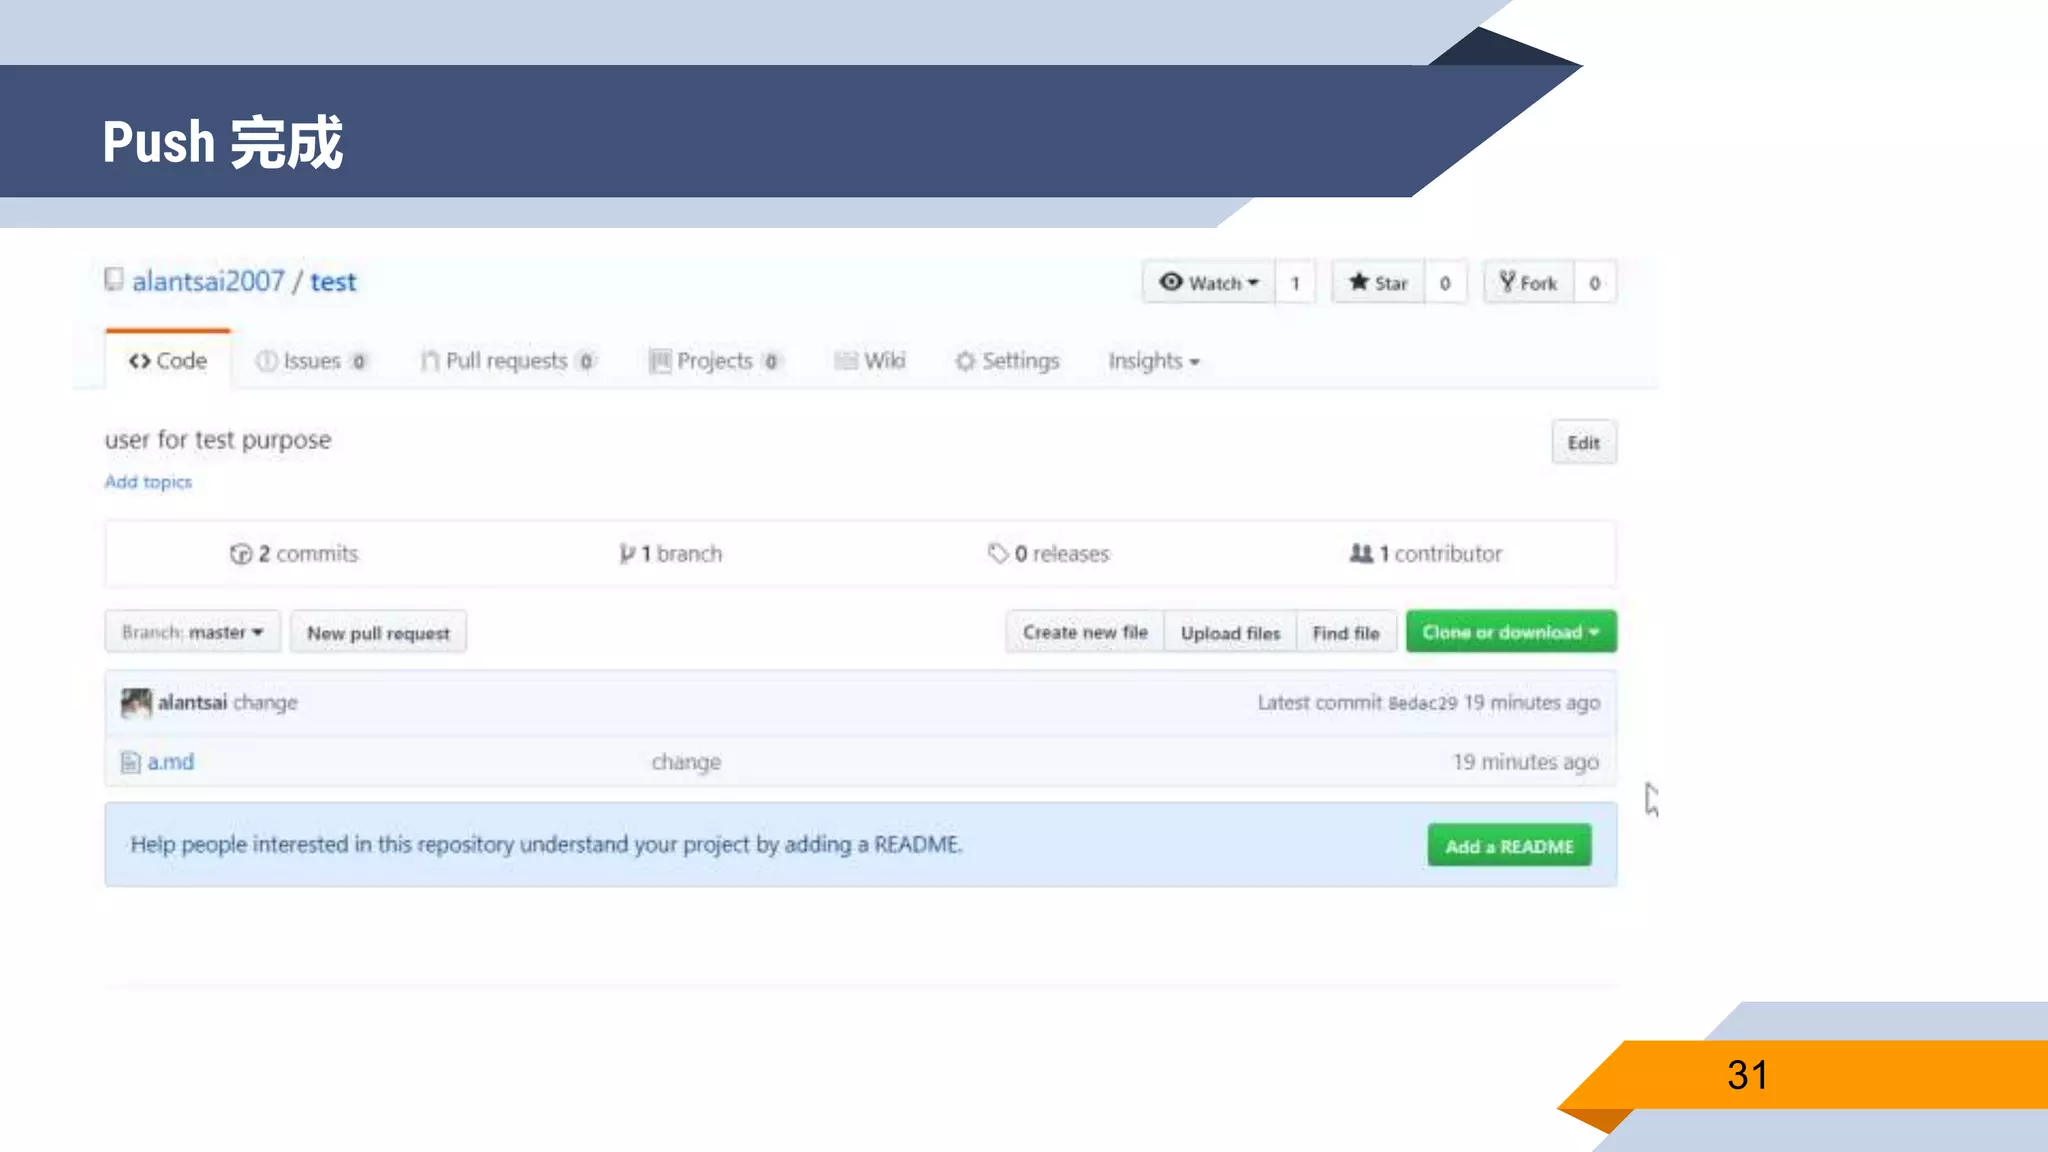View the 1 branch list
Image resolution: width=2048 pixels, height=1152 pixels.
coord(671,553)
